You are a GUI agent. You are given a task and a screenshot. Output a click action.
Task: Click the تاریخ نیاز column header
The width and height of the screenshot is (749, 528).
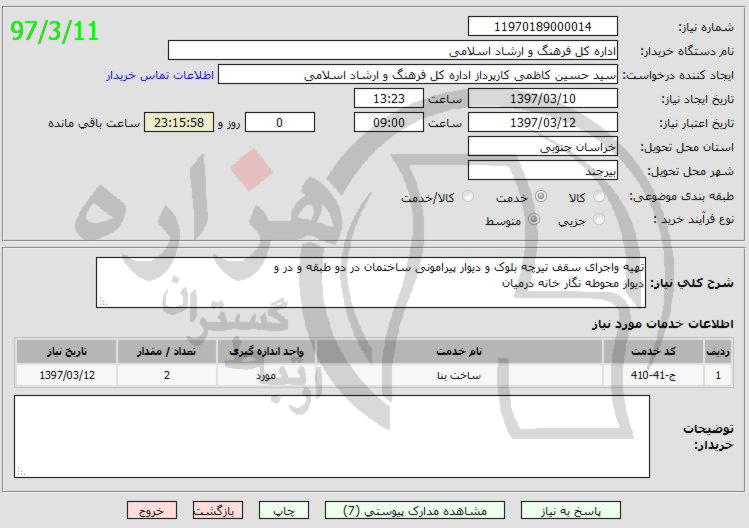click(x=66, y=352)
